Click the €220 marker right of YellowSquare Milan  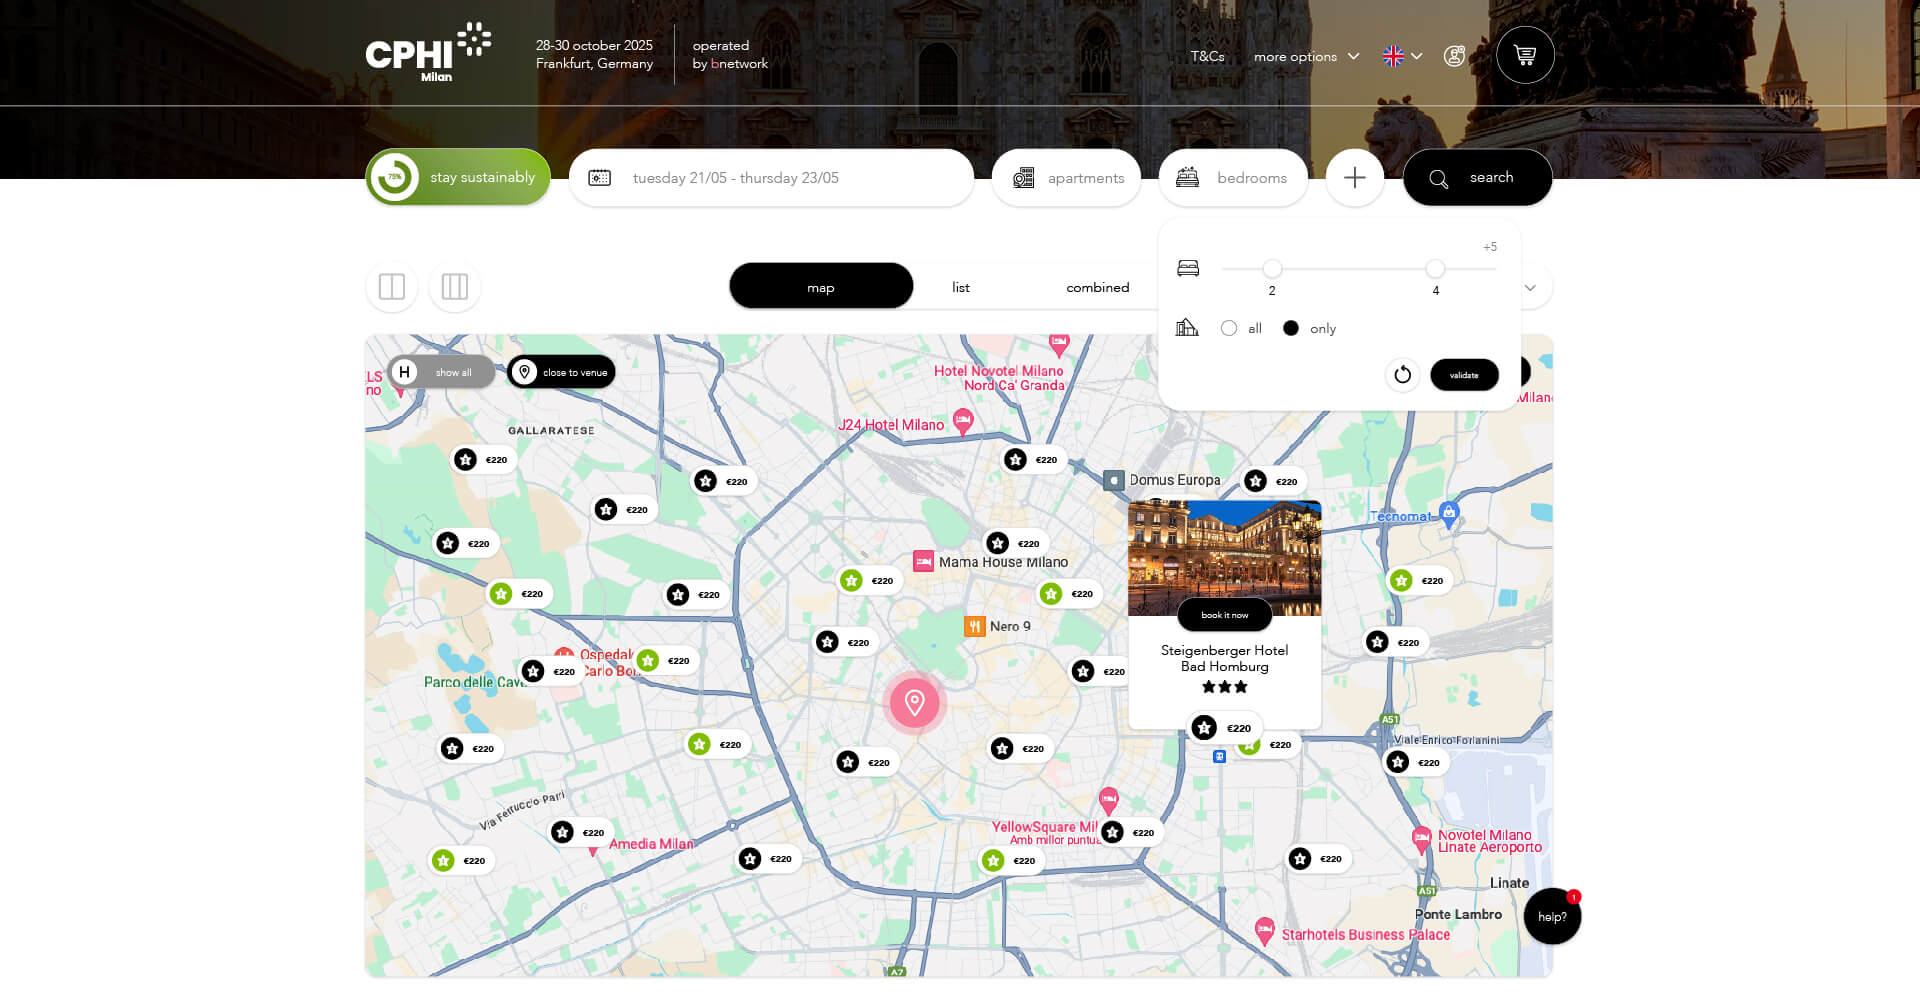pyautogui.click(x=1130, y=833)
